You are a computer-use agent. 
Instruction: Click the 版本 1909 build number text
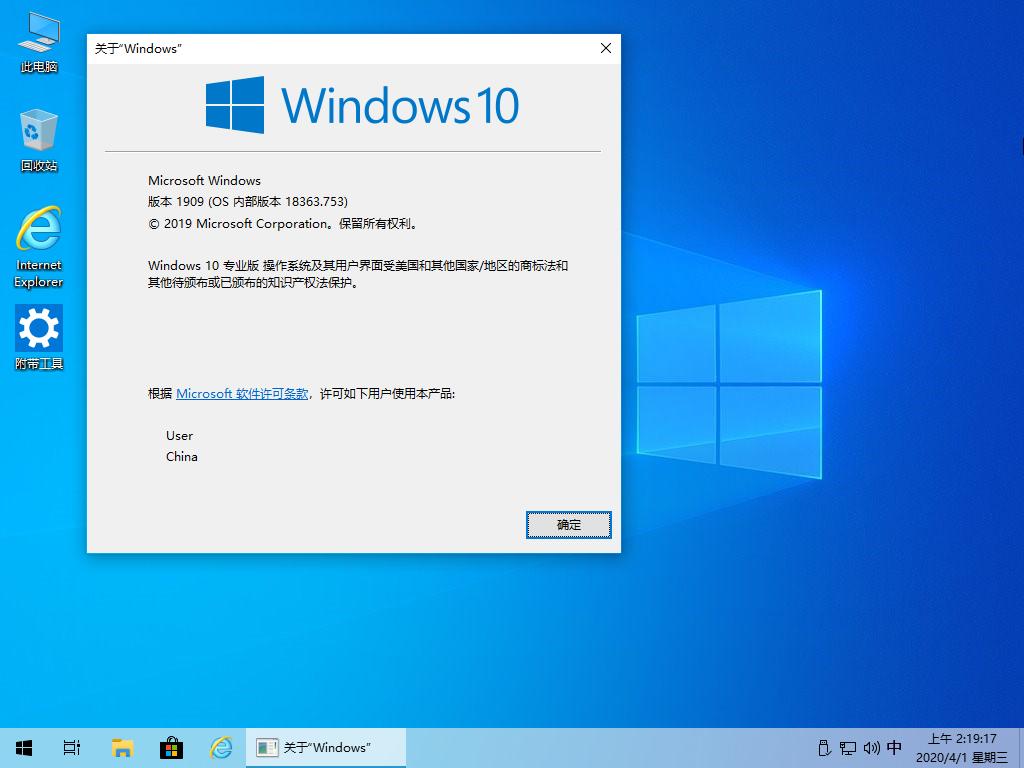[x=248, y=202]
